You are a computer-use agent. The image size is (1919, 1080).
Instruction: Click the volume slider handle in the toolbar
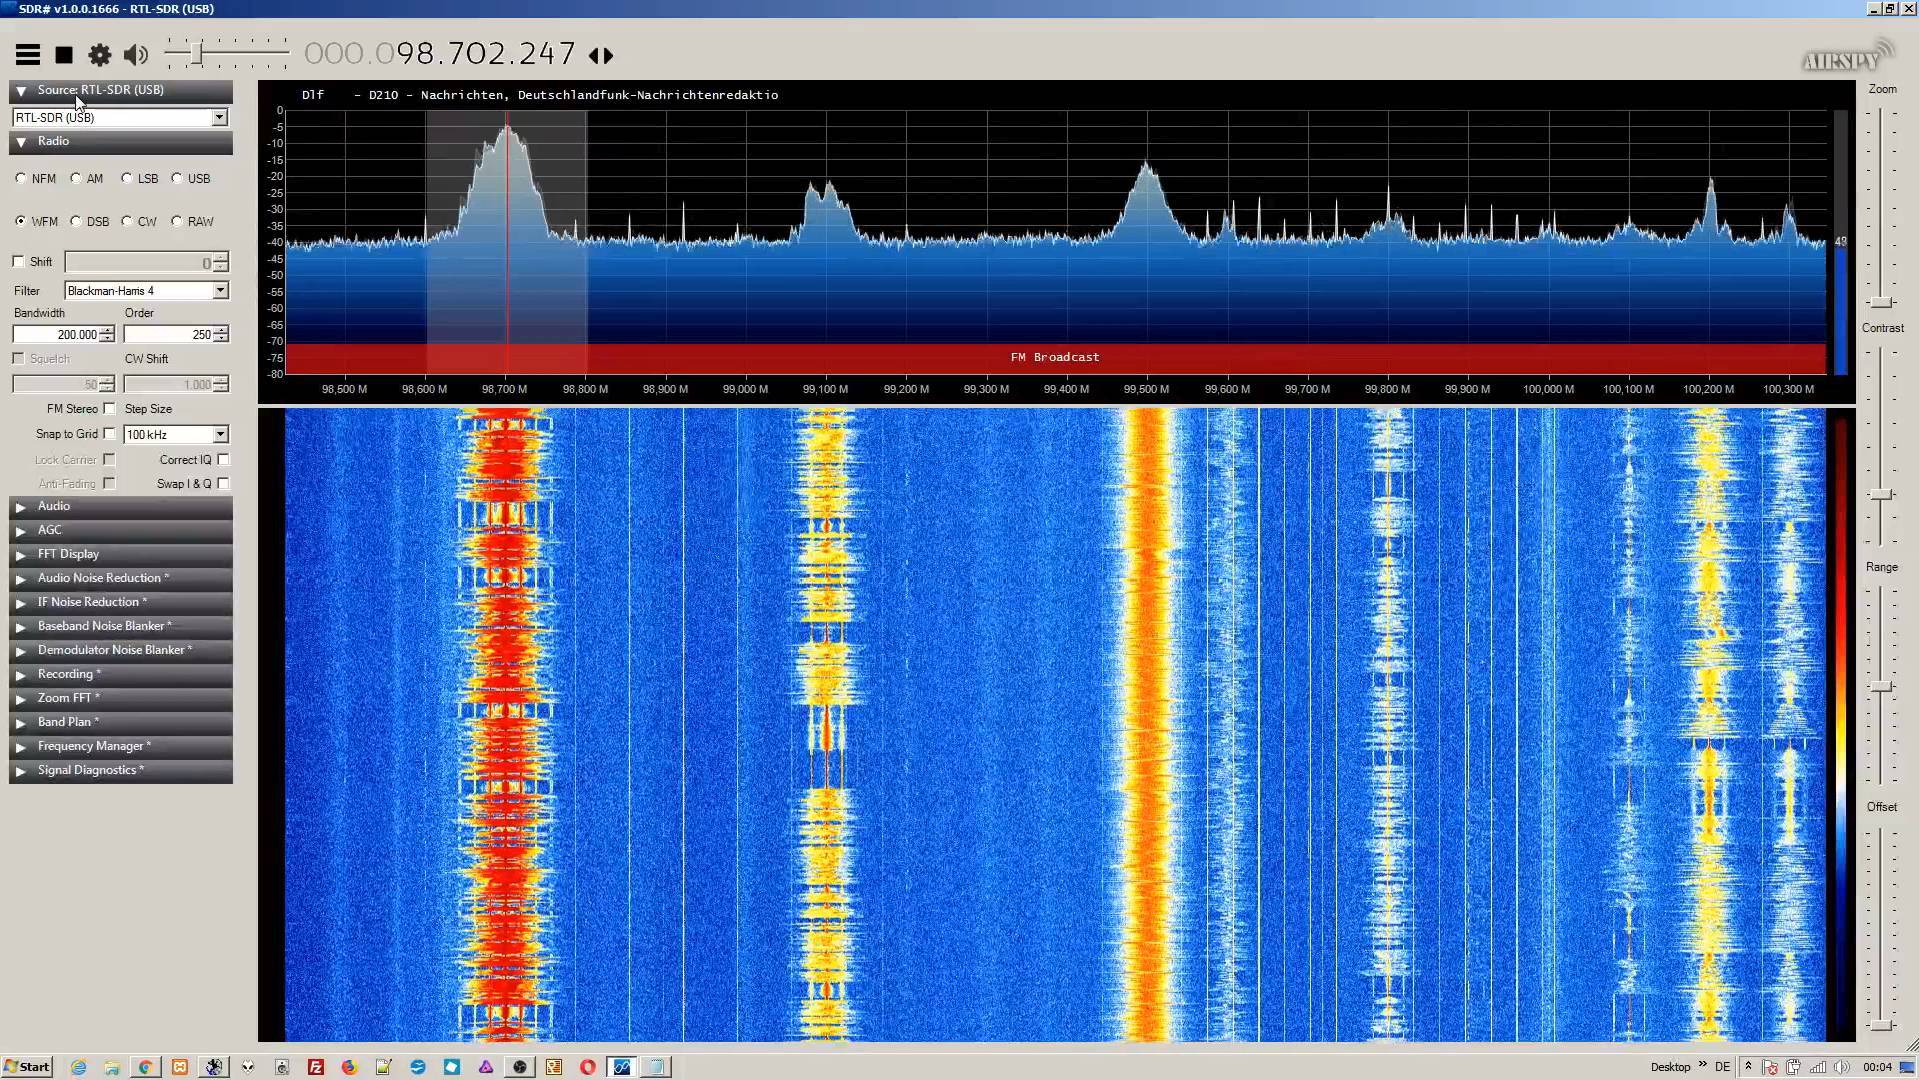[x=197, y=54]
